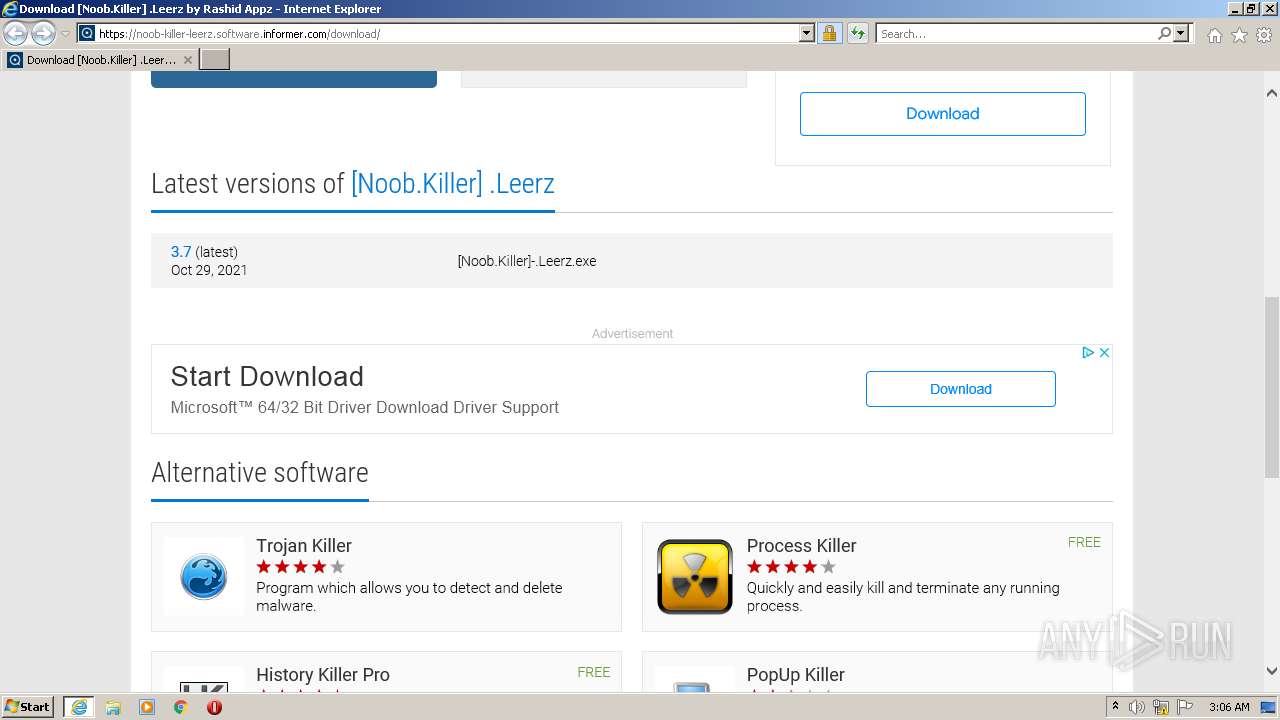This screenshot has width=1280, height=720.
Task: Click the browser Back arrow button
Action: click(x=16, y=34)
